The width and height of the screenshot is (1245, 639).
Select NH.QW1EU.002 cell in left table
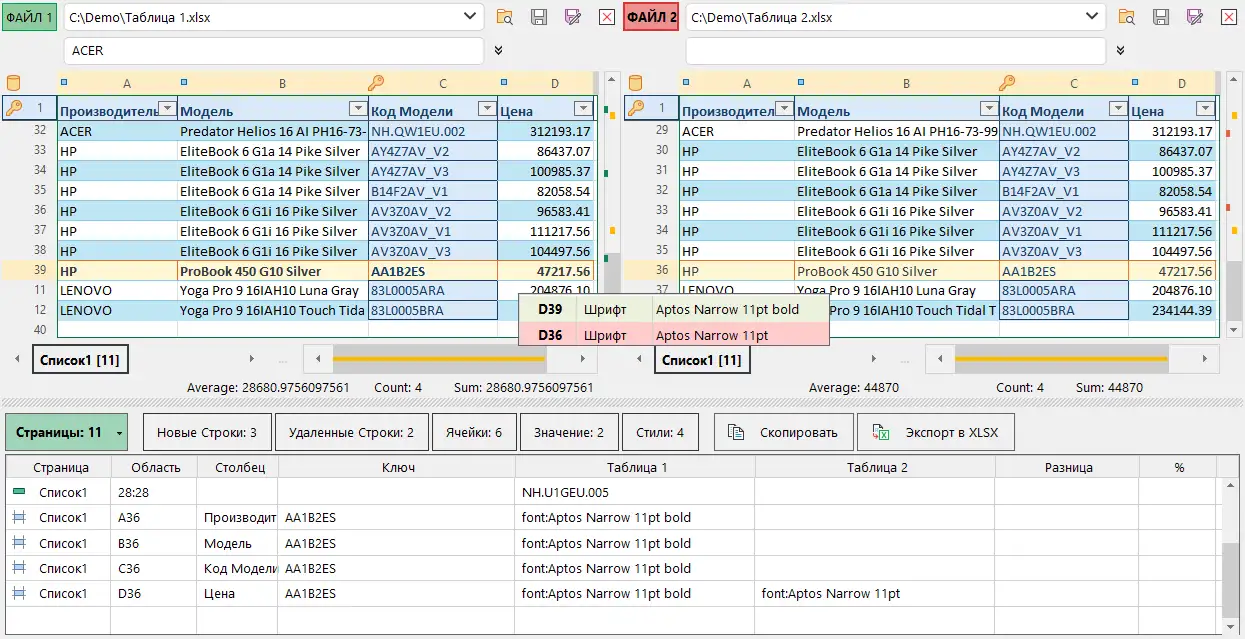pos(433,131)
